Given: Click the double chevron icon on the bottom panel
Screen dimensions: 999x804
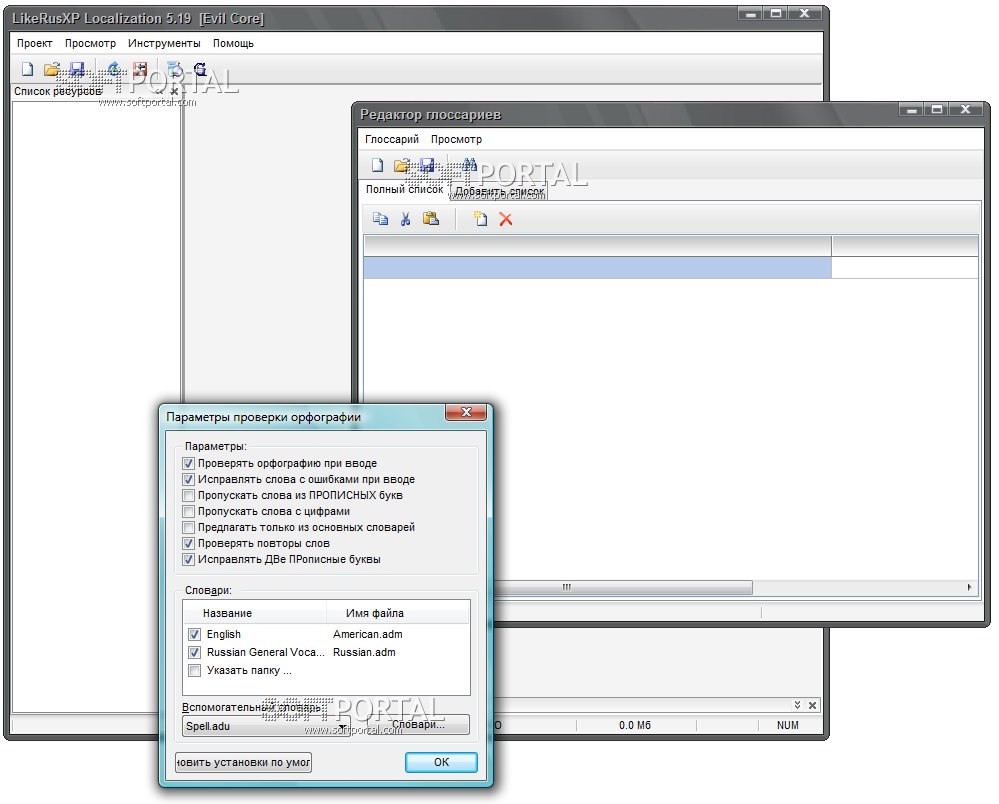Looking at the screenshot, I should point(797,705).
